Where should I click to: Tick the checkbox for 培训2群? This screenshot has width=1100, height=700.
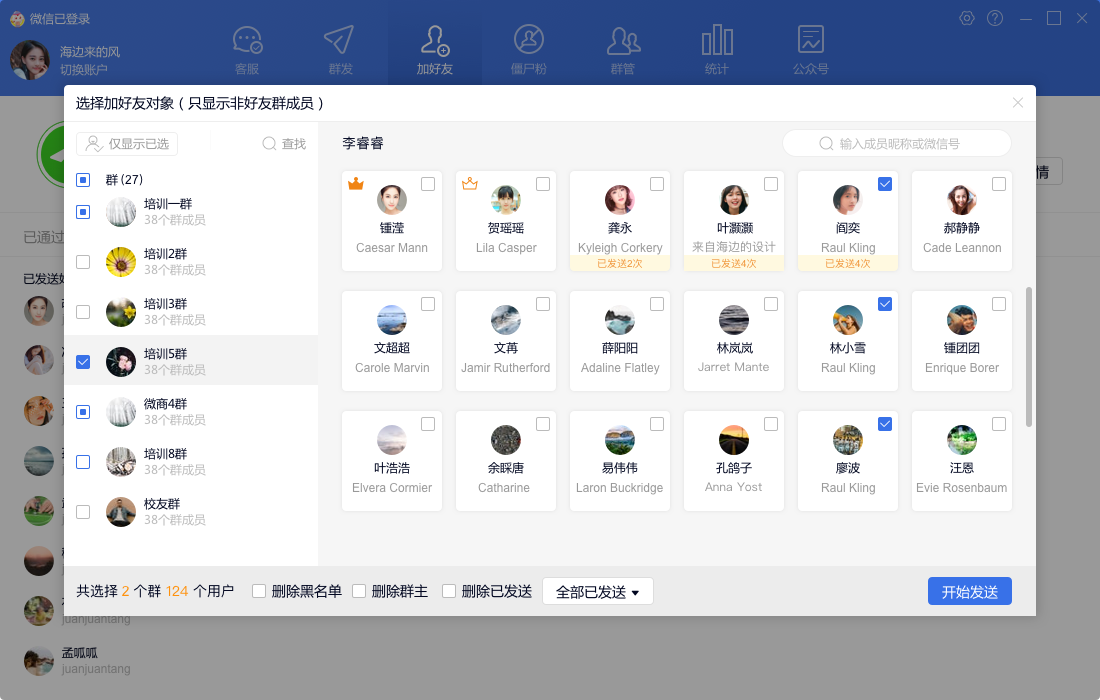tap(83, 262)
